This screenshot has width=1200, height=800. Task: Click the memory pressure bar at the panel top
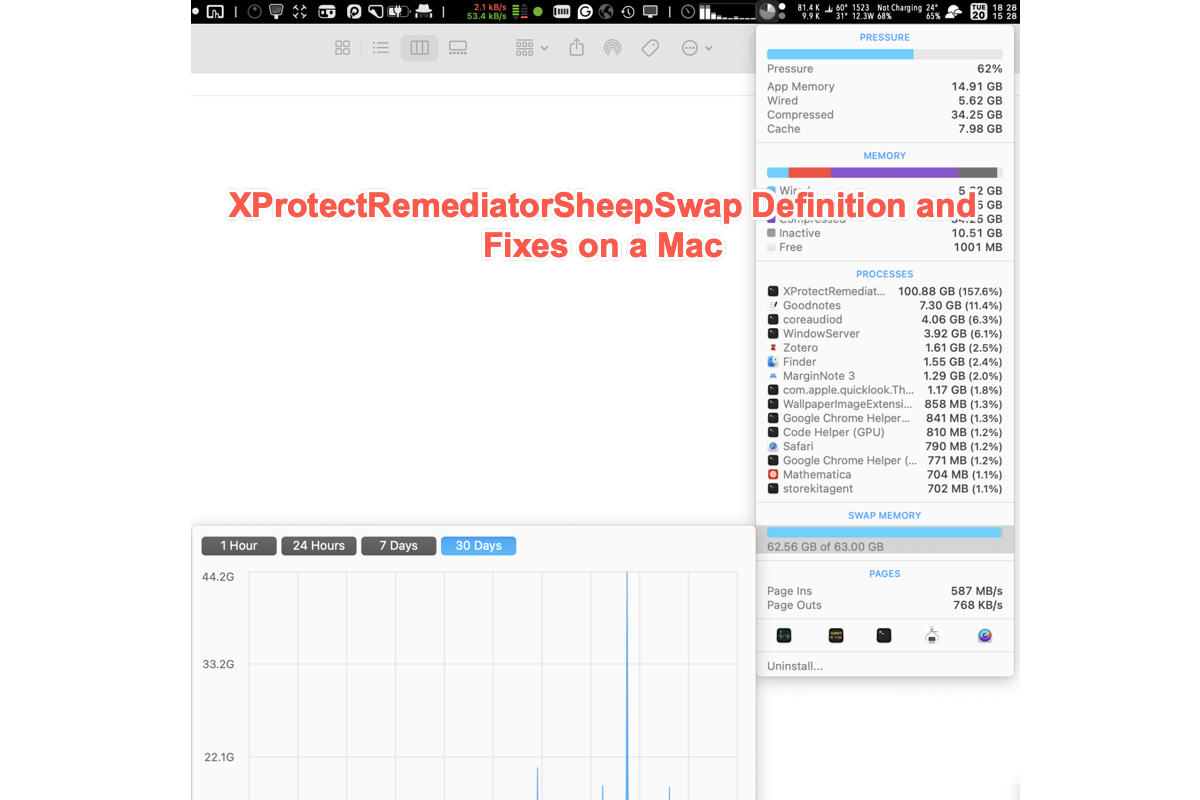[x=884, y=54]
